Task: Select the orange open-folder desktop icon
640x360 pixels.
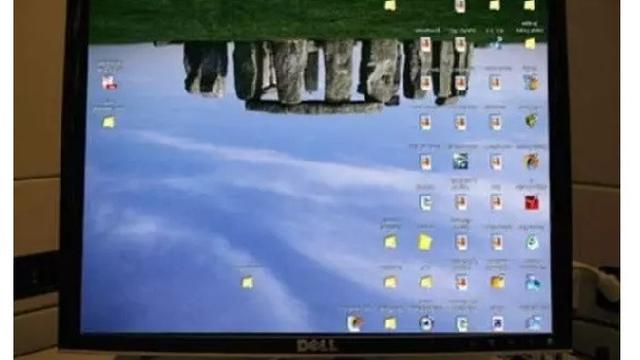Action: click(498, 282)
